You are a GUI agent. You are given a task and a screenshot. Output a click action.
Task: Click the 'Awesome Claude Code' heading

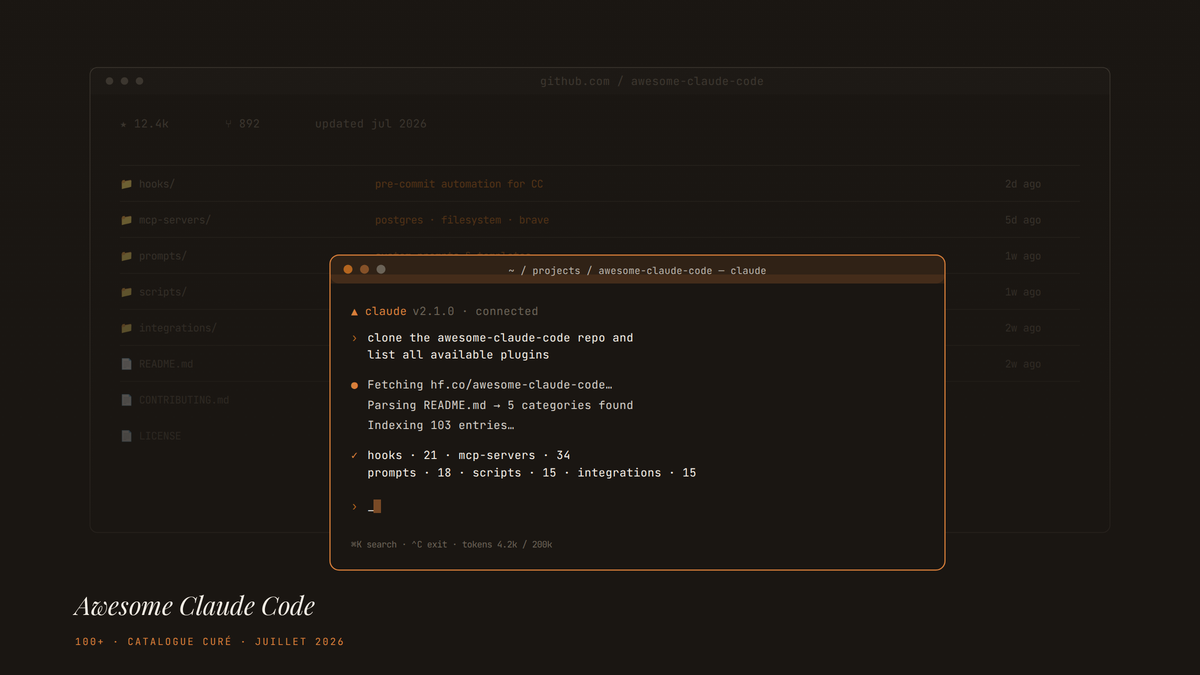click(x=195, y=606)
